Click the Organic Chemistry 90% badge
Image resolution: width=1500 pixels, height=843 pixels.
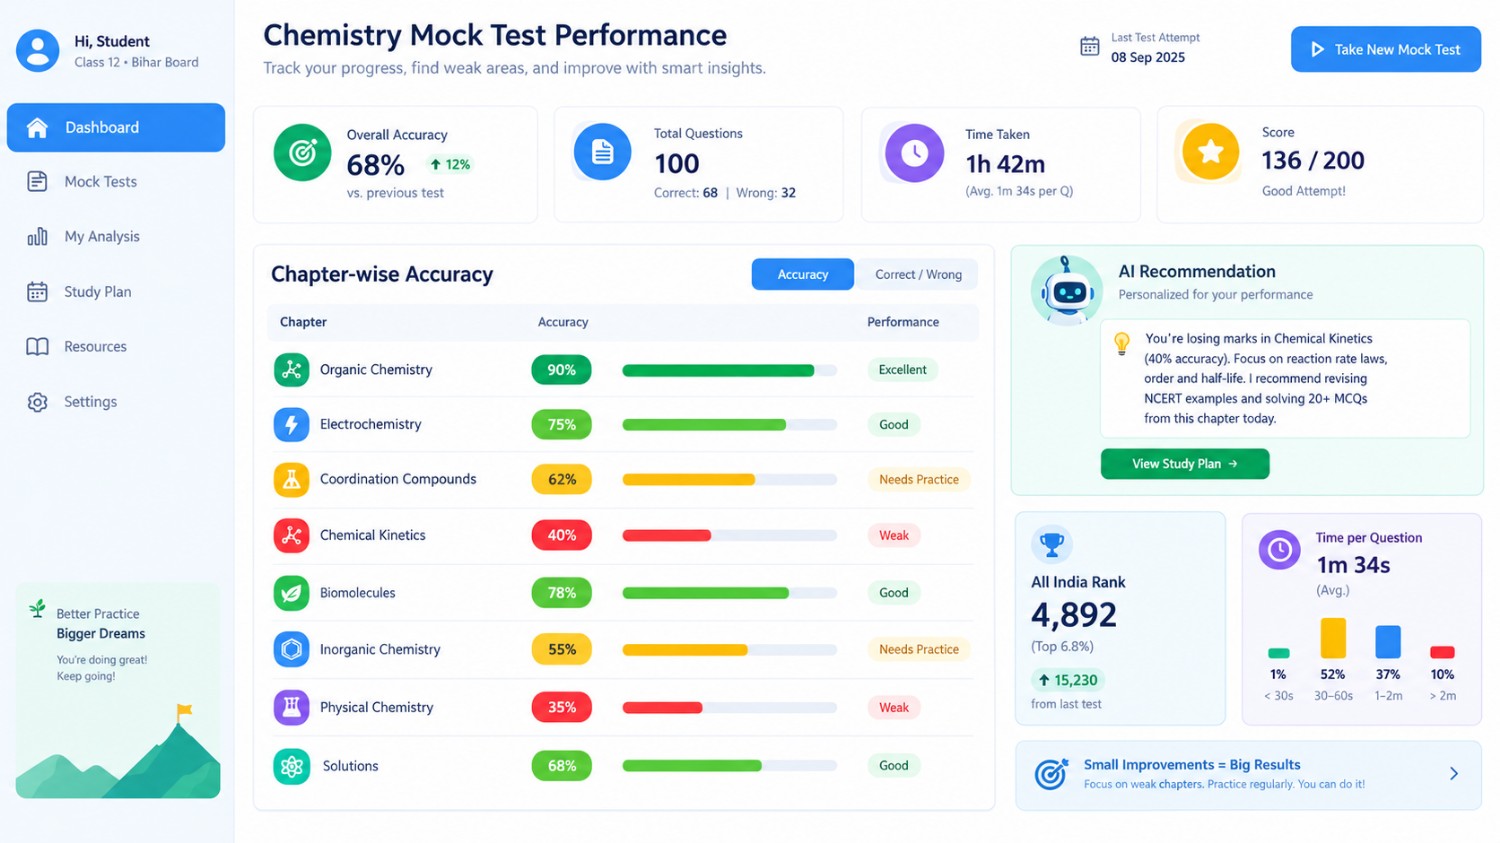coord(561,369)
